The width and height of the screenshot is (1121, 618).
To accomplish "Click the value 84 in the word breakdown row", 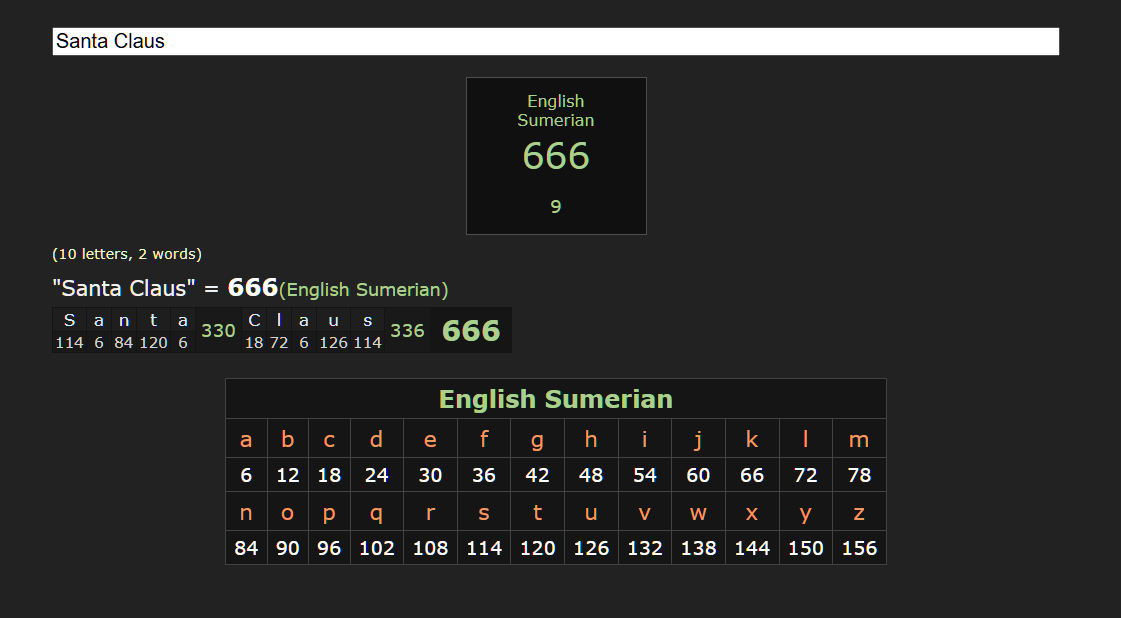I will point(124,343).
